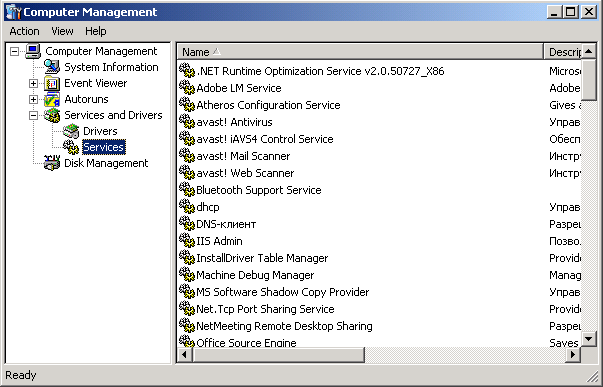
Task: Click gear icon beside IIS Admin service
Action: 187,241
